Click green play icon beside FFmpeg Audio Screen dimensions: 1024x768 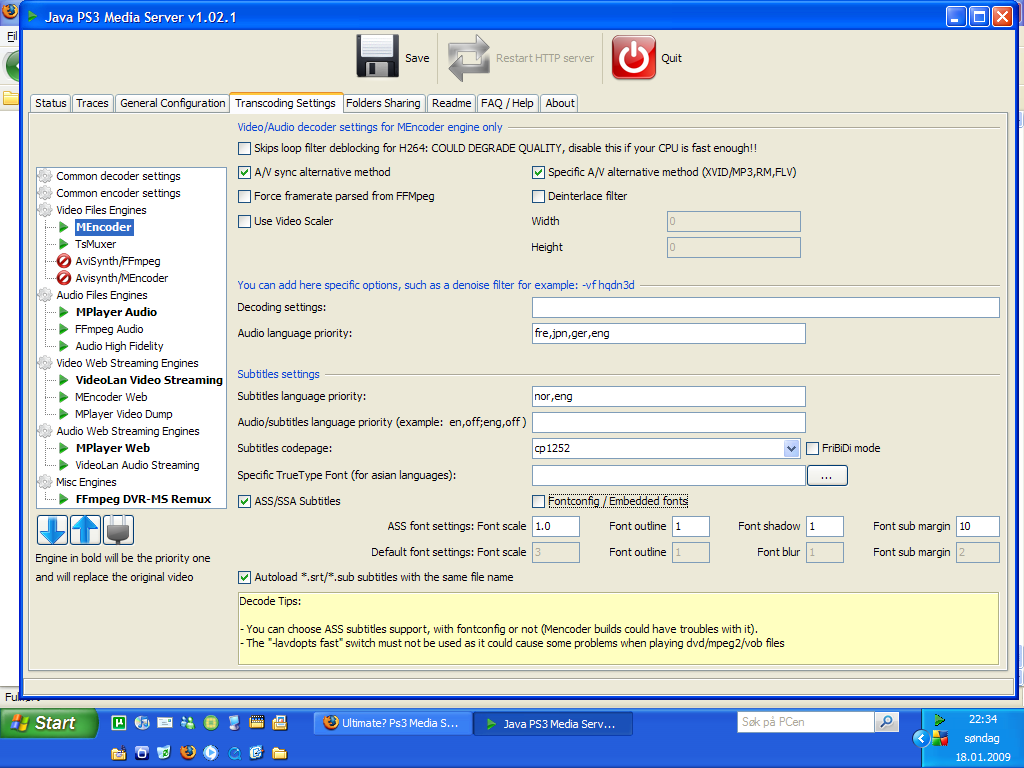click(64, 329)
